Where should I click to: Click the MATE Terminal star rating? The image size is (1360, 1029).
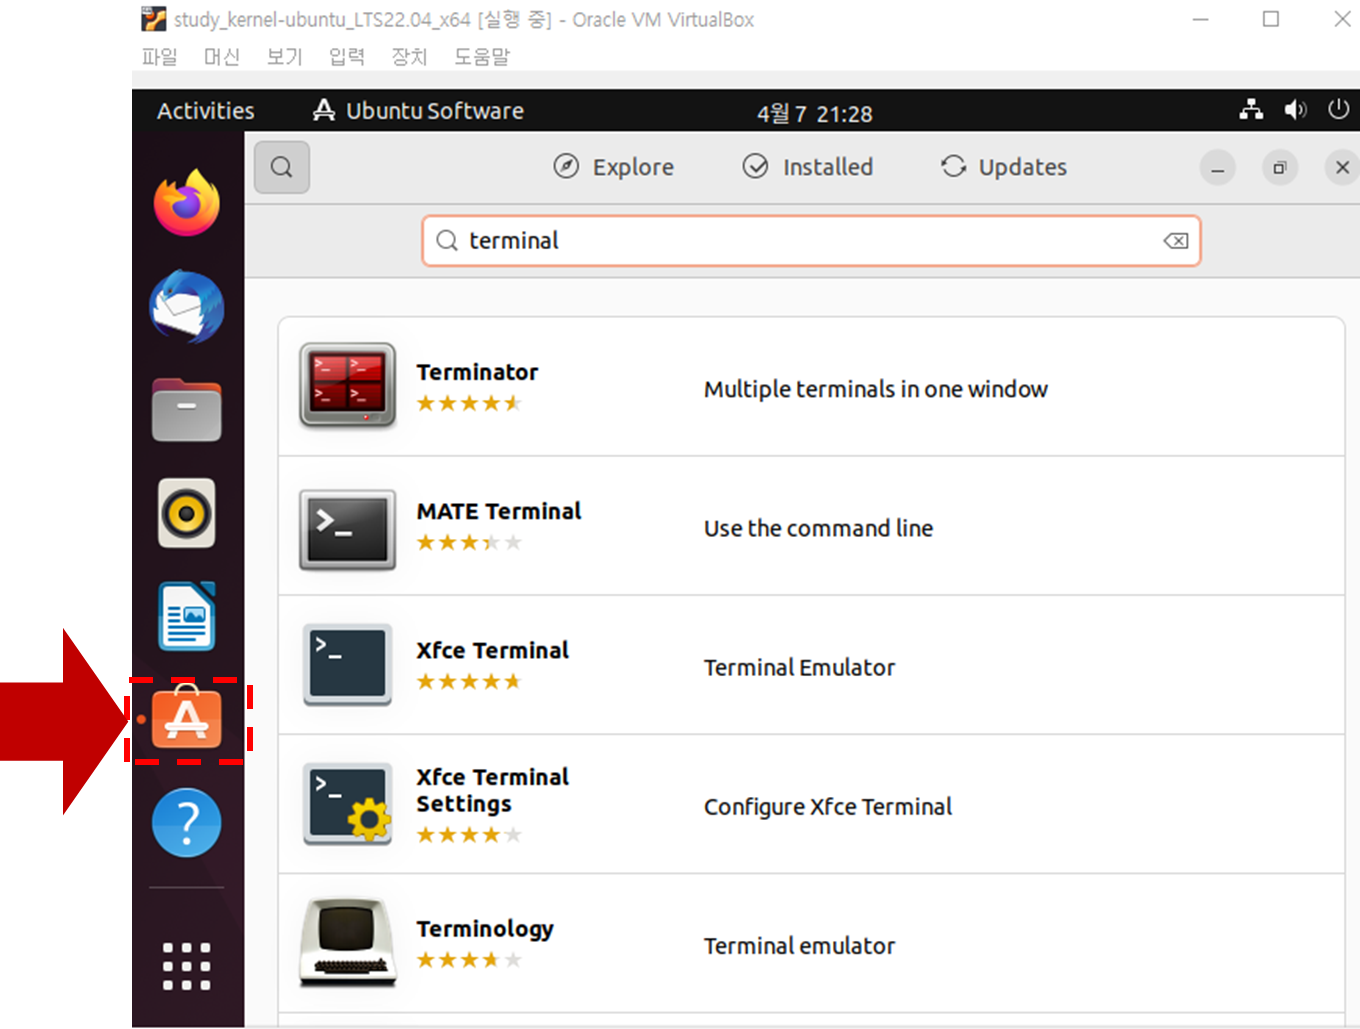[469, 542]
